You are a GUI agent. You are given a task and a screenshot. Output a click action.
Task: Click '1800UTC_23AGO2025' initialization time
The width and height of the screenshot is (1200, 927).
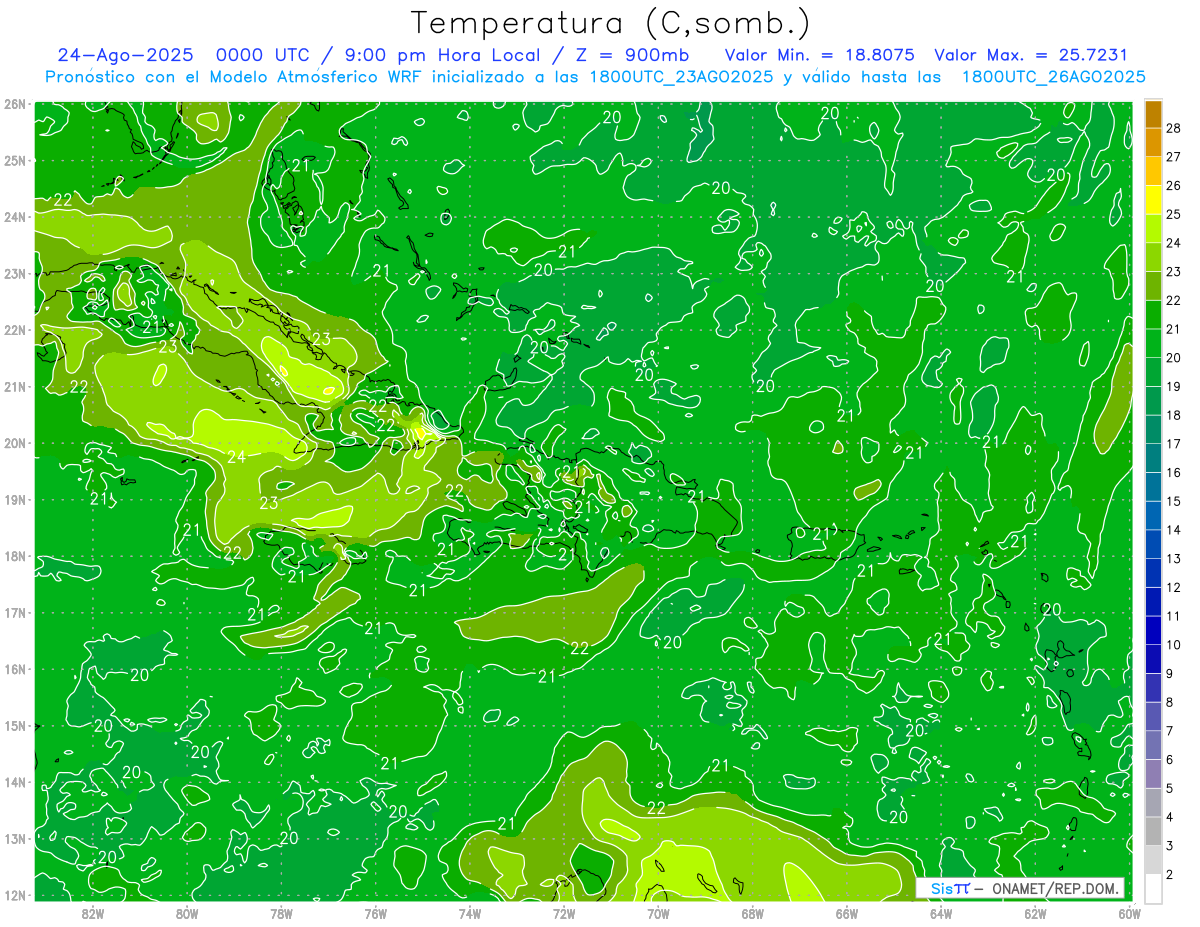pyautogui.click(x=680, y=76)
